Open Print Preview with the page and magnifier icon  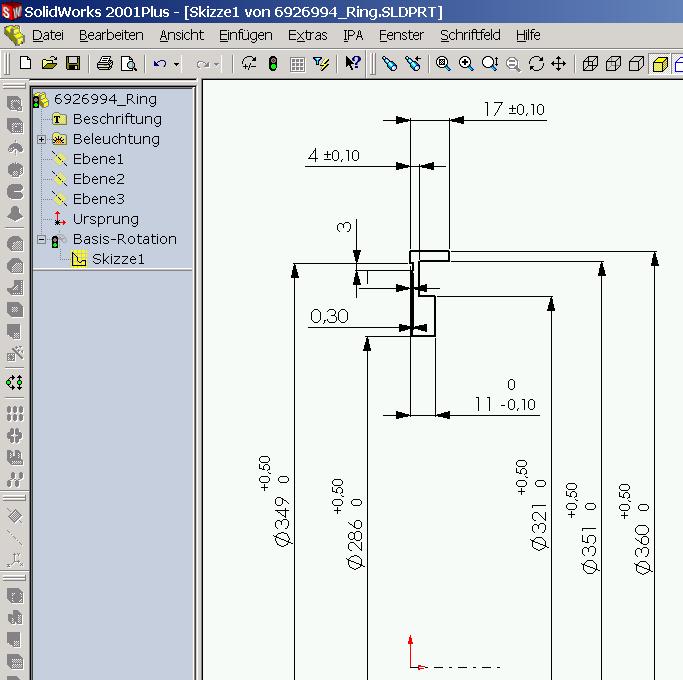click(128, 64)
